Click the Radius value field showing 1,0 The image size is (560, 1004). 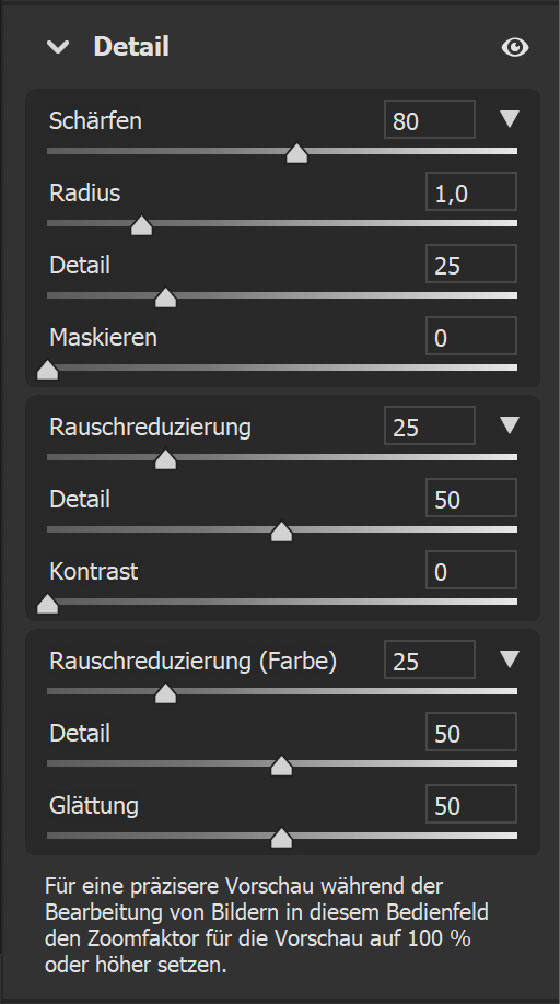click(x=471, y=192)
